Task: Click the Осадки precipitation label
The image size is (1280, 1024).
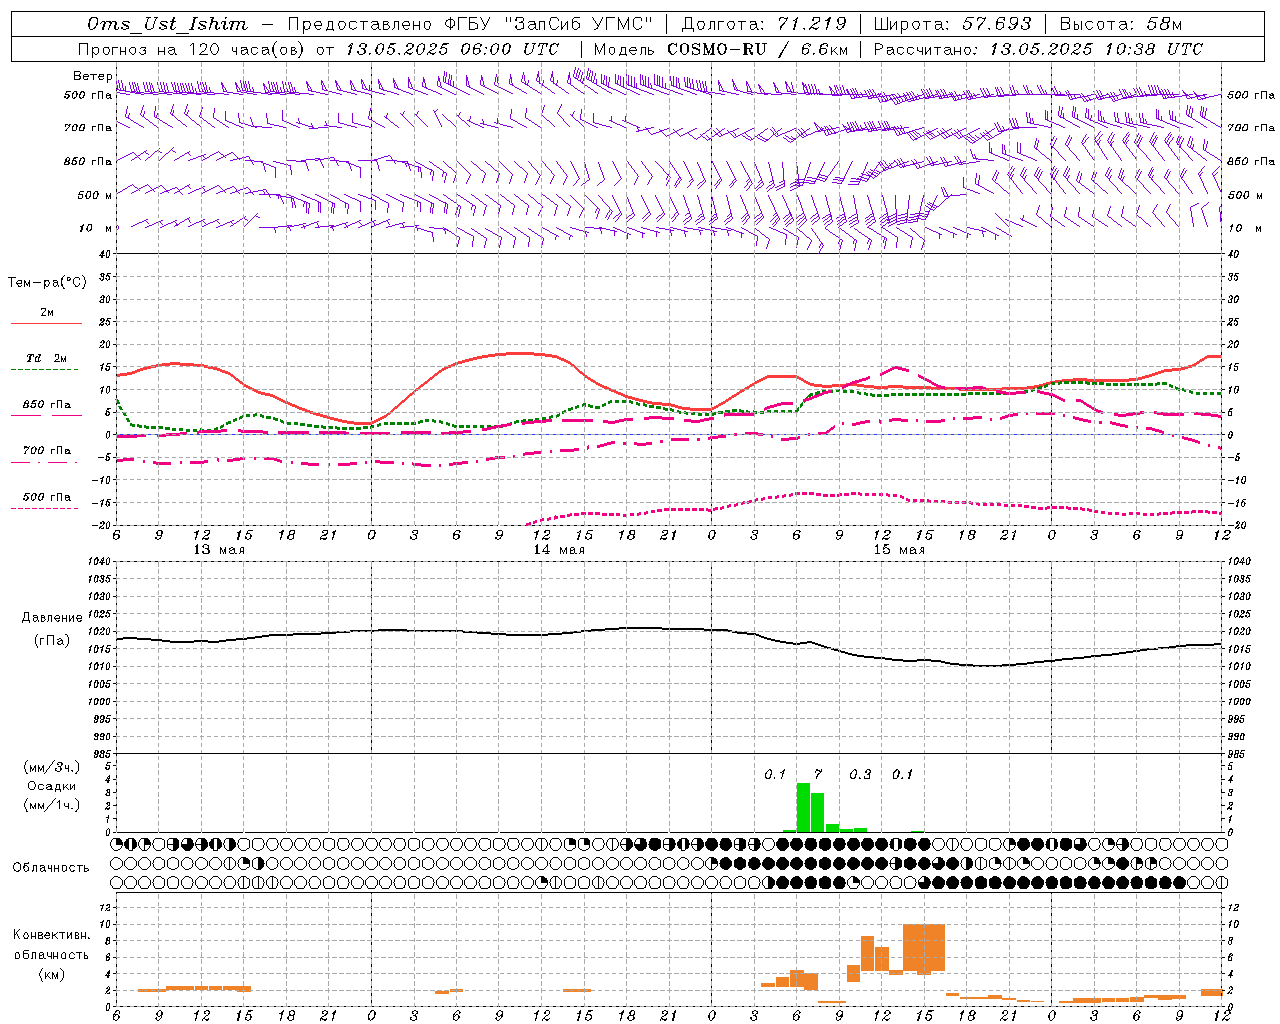Action: 51,786
